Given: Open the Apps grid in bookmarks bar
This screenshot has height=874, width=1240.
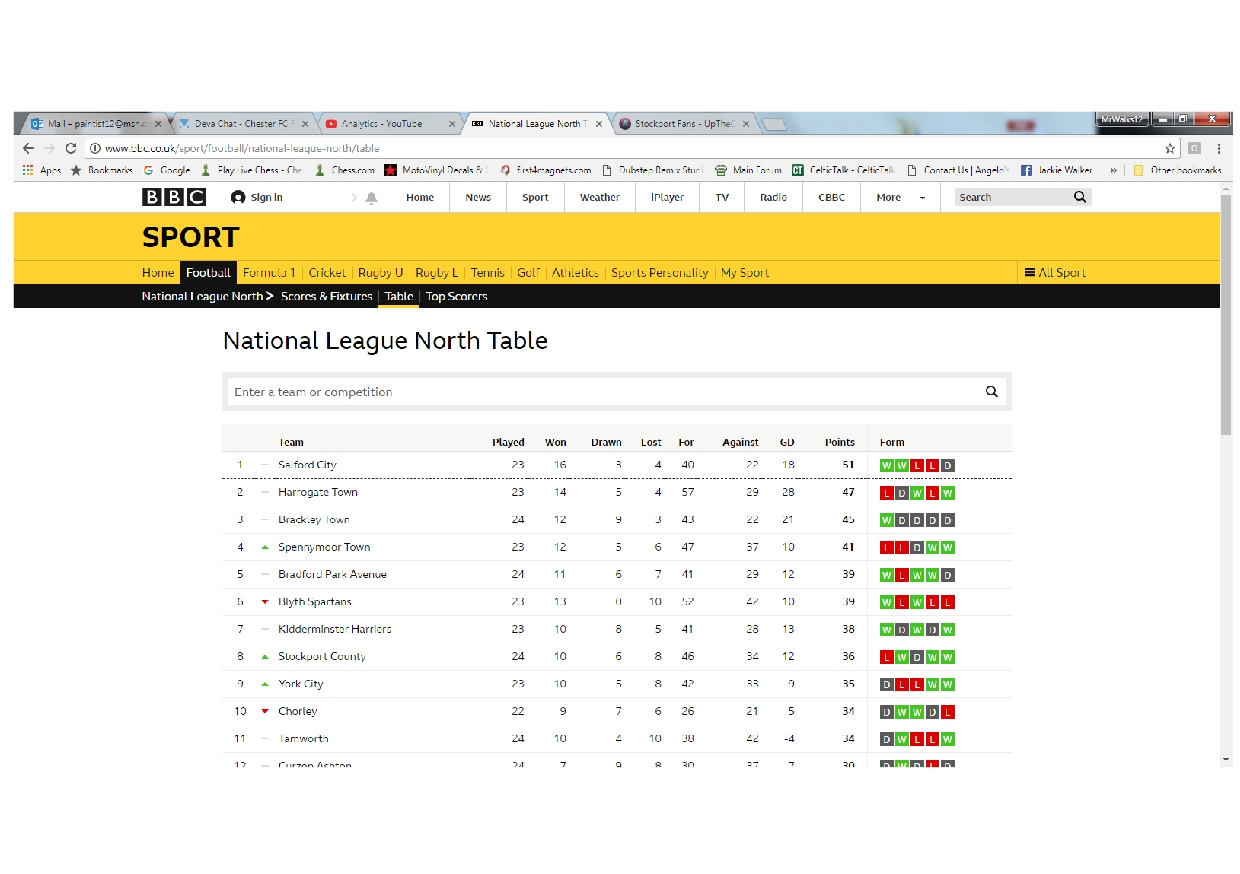Looking at the screenshot, I should click(27, 170).
